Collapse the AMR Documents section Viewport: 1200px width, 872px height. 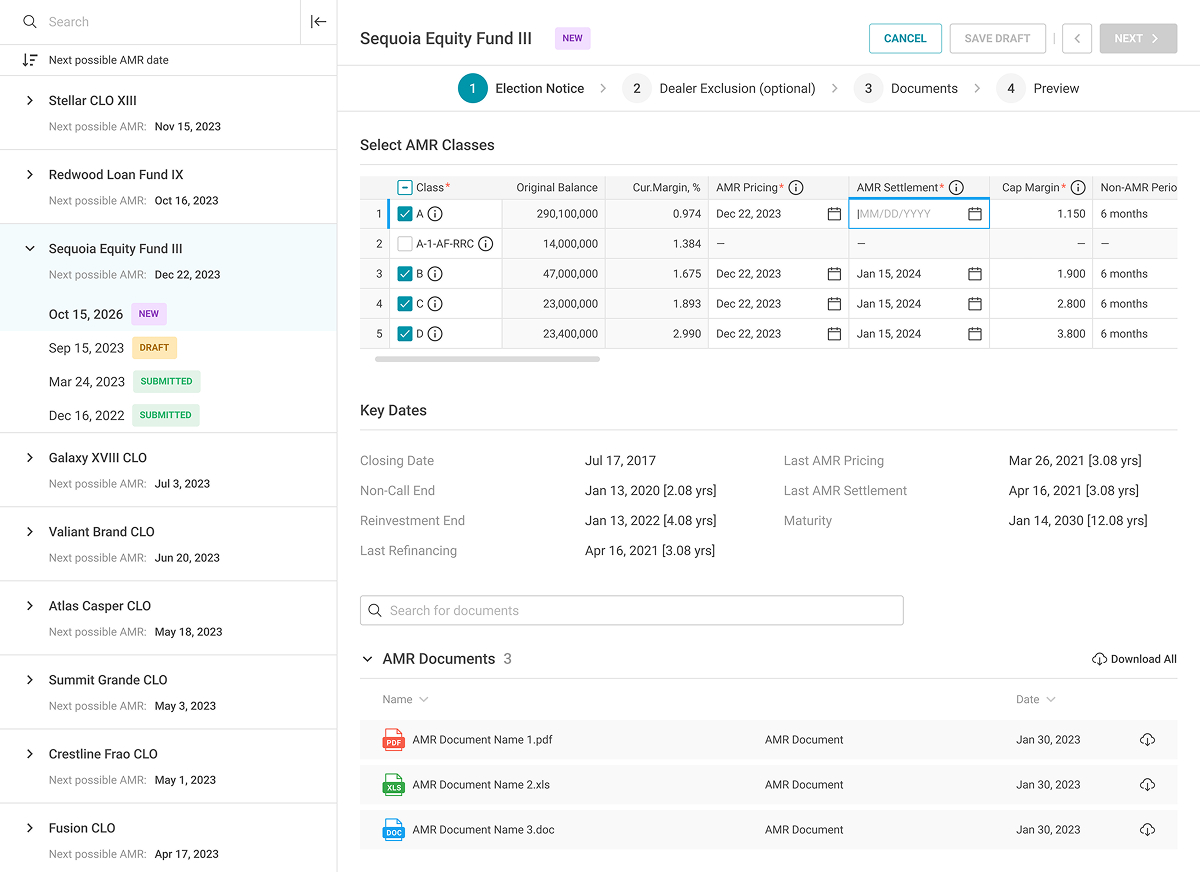coord(368,659)
